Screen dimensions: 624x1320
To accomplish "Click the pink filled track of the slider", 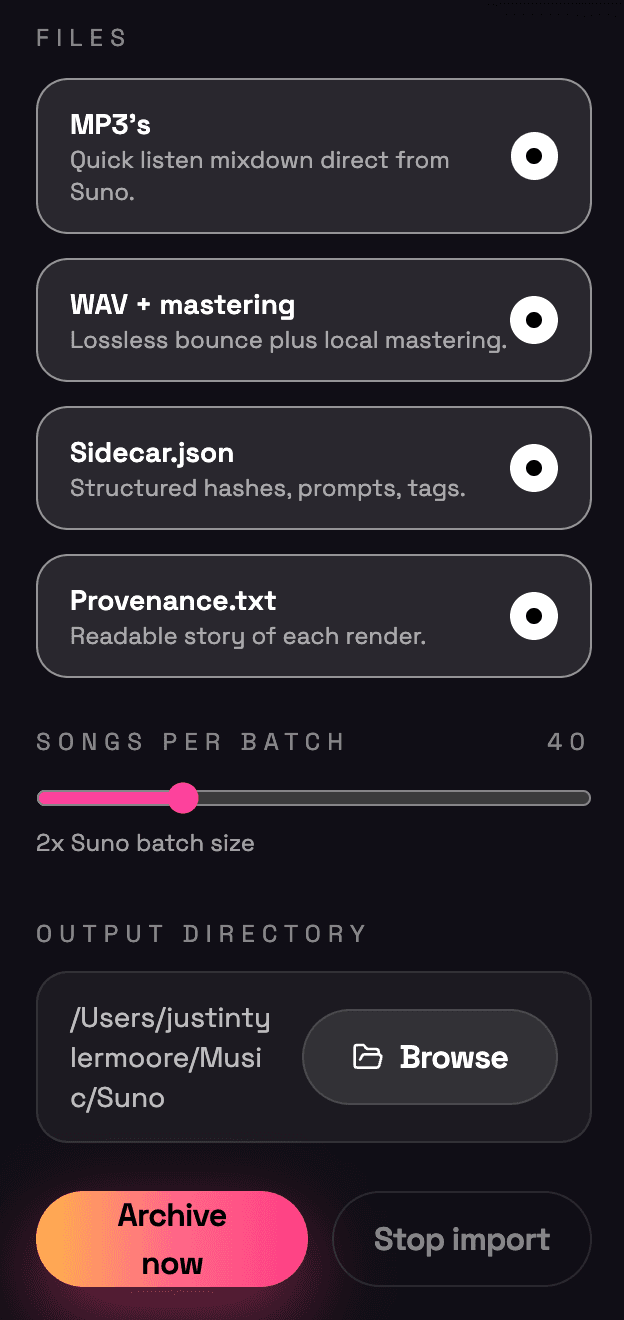I will [x=110, y=798].
